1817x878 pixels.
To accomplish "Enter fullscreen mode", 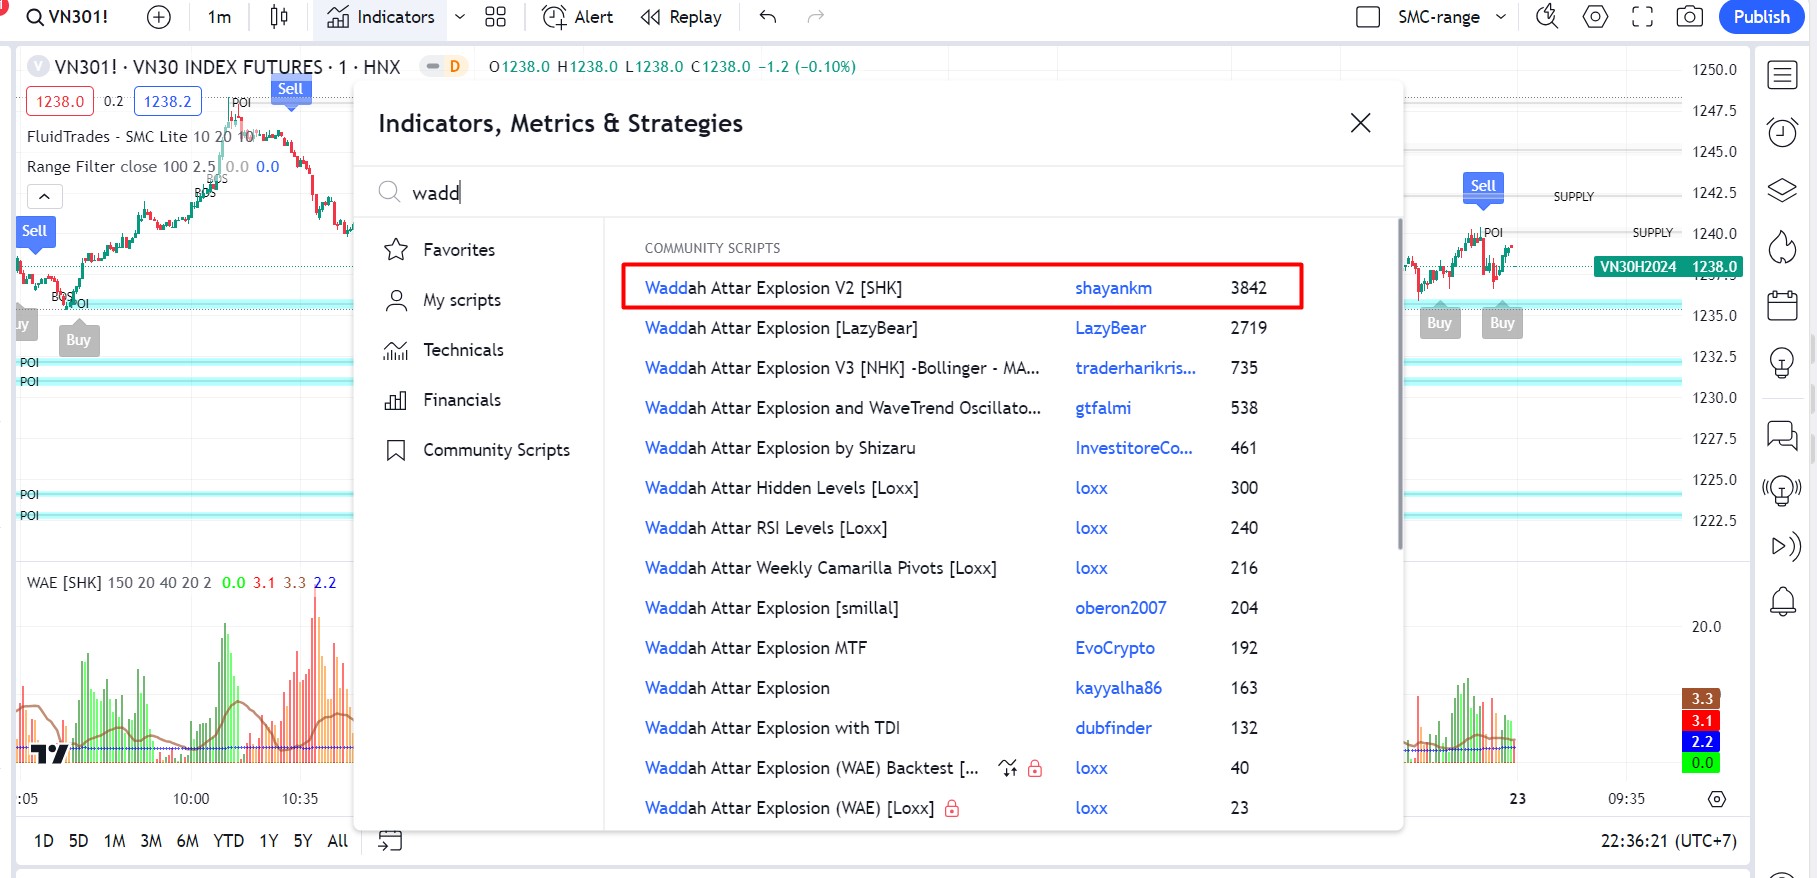I will [1642, 17].
